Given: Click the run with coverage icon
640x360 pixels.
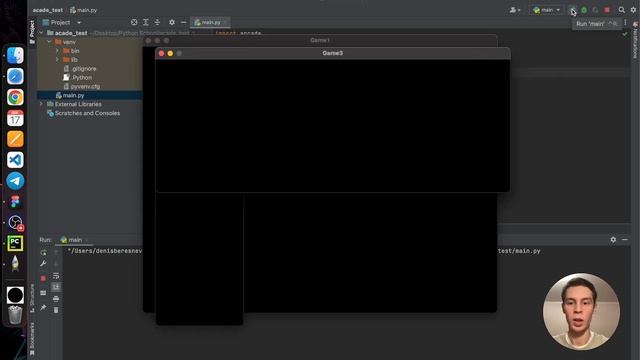Looking at the screenshot, I should 596,10.
